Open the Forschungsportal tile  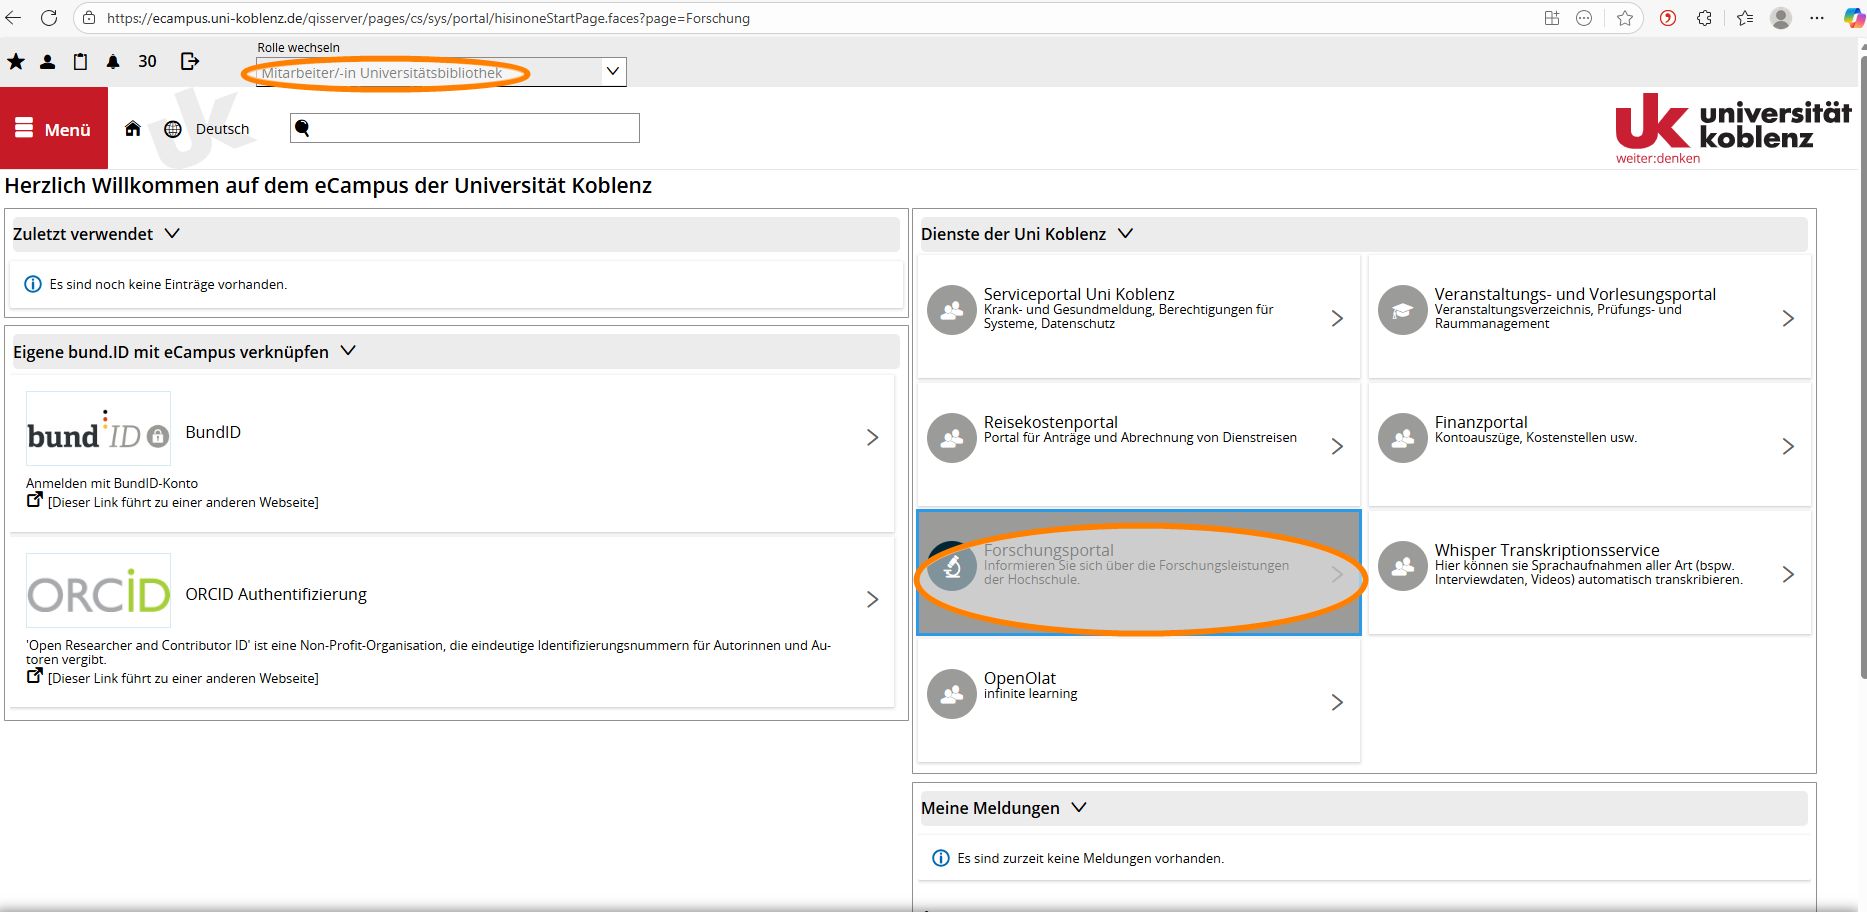tap(1138, 572)
